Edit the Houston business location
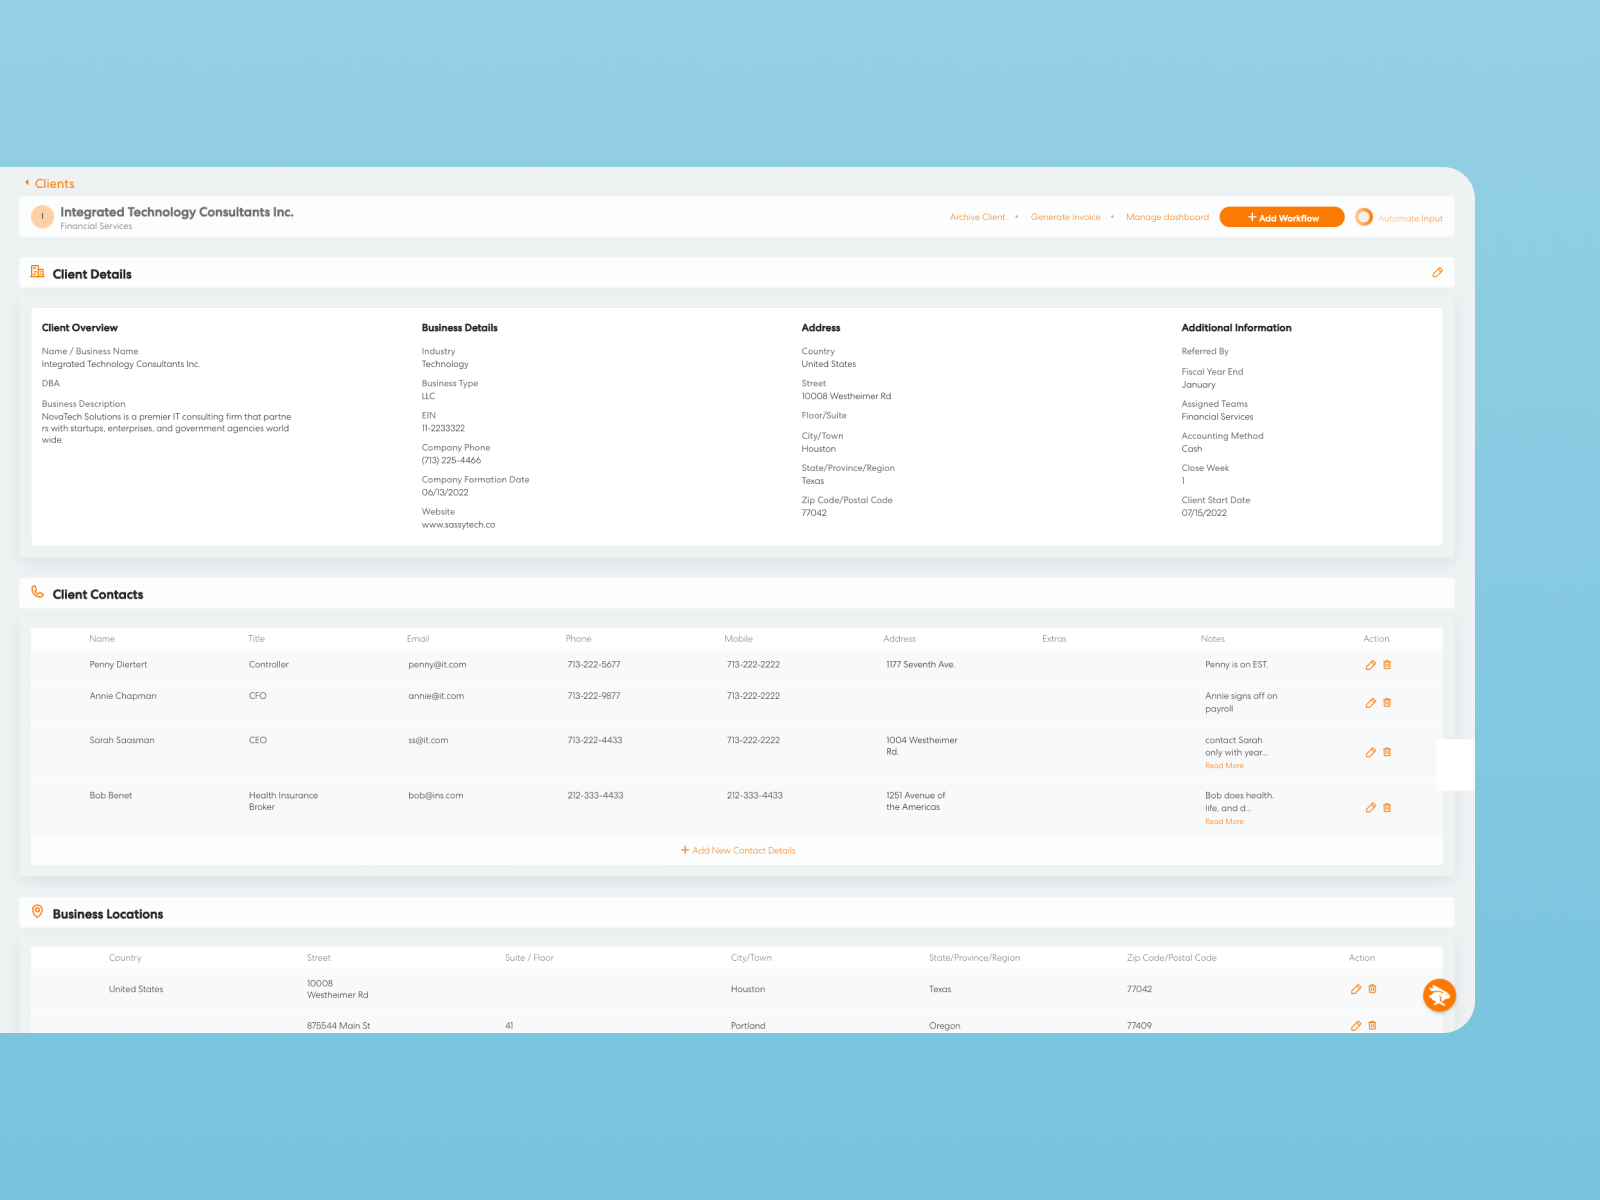 pos(1356,989)
